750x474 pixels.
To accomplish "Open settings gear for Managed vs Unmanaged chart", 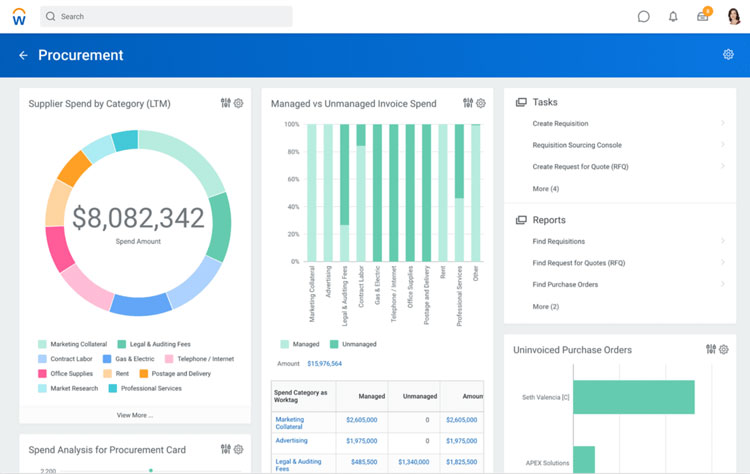I will (x=481, y=103).
